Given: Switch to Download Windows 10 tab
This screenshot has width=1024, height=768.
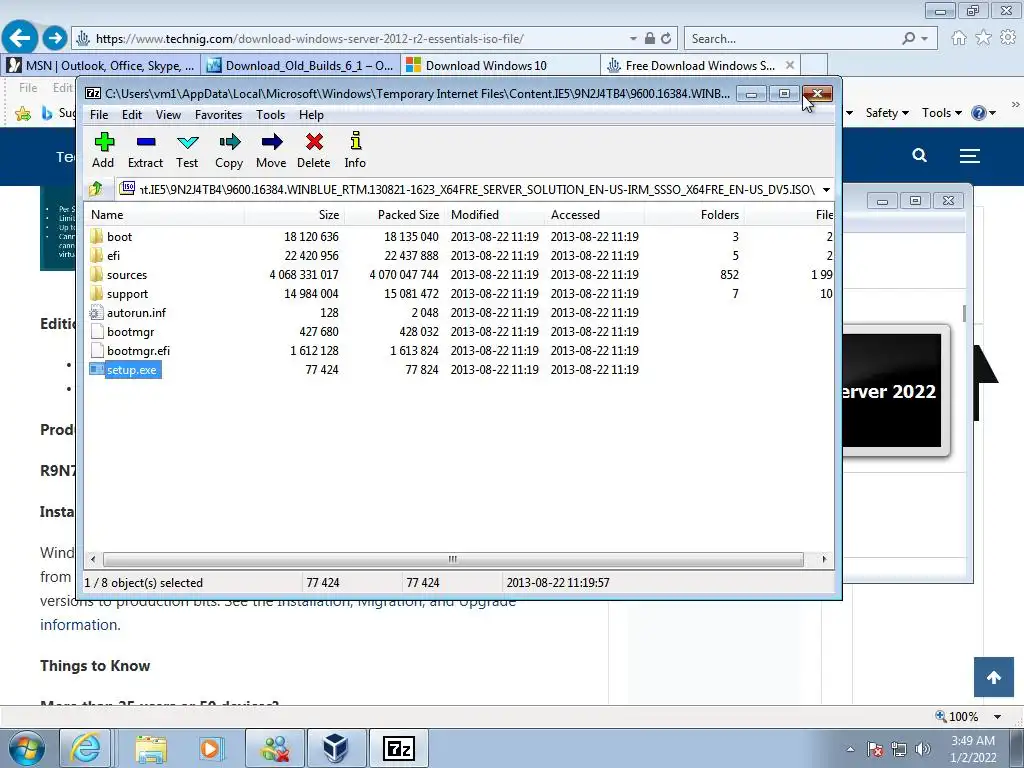Looking at the screenshot, I should click(x=500, y=65).
